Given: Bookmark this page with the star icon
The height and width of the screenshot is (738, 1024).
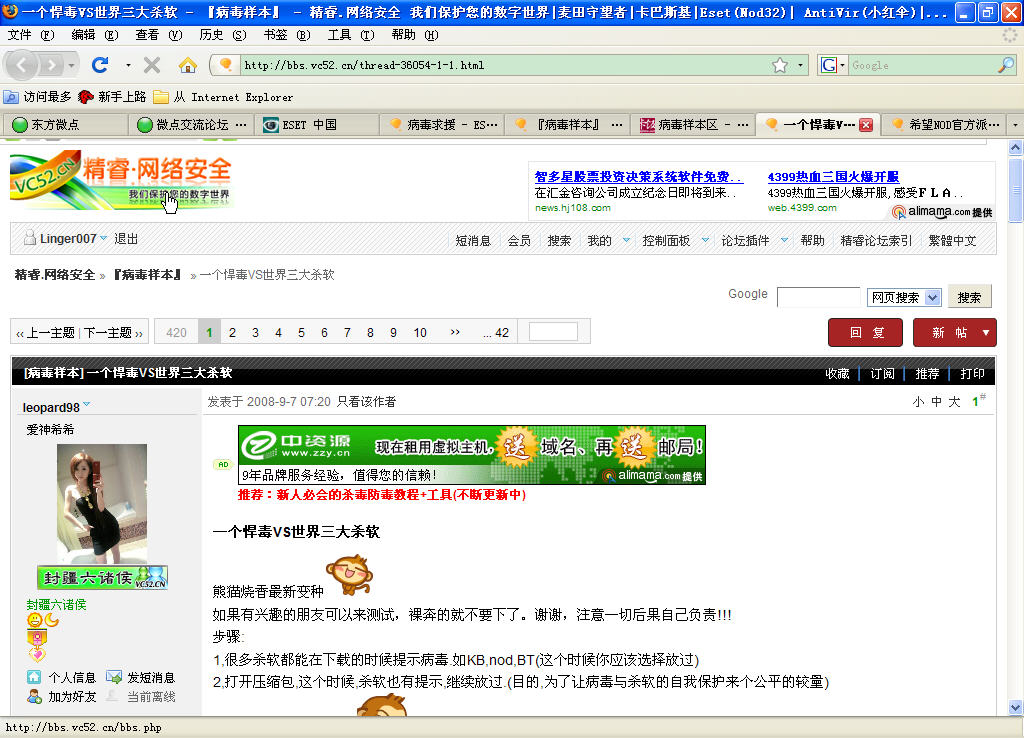Looking at the screenshot, I should coord(780,65).
